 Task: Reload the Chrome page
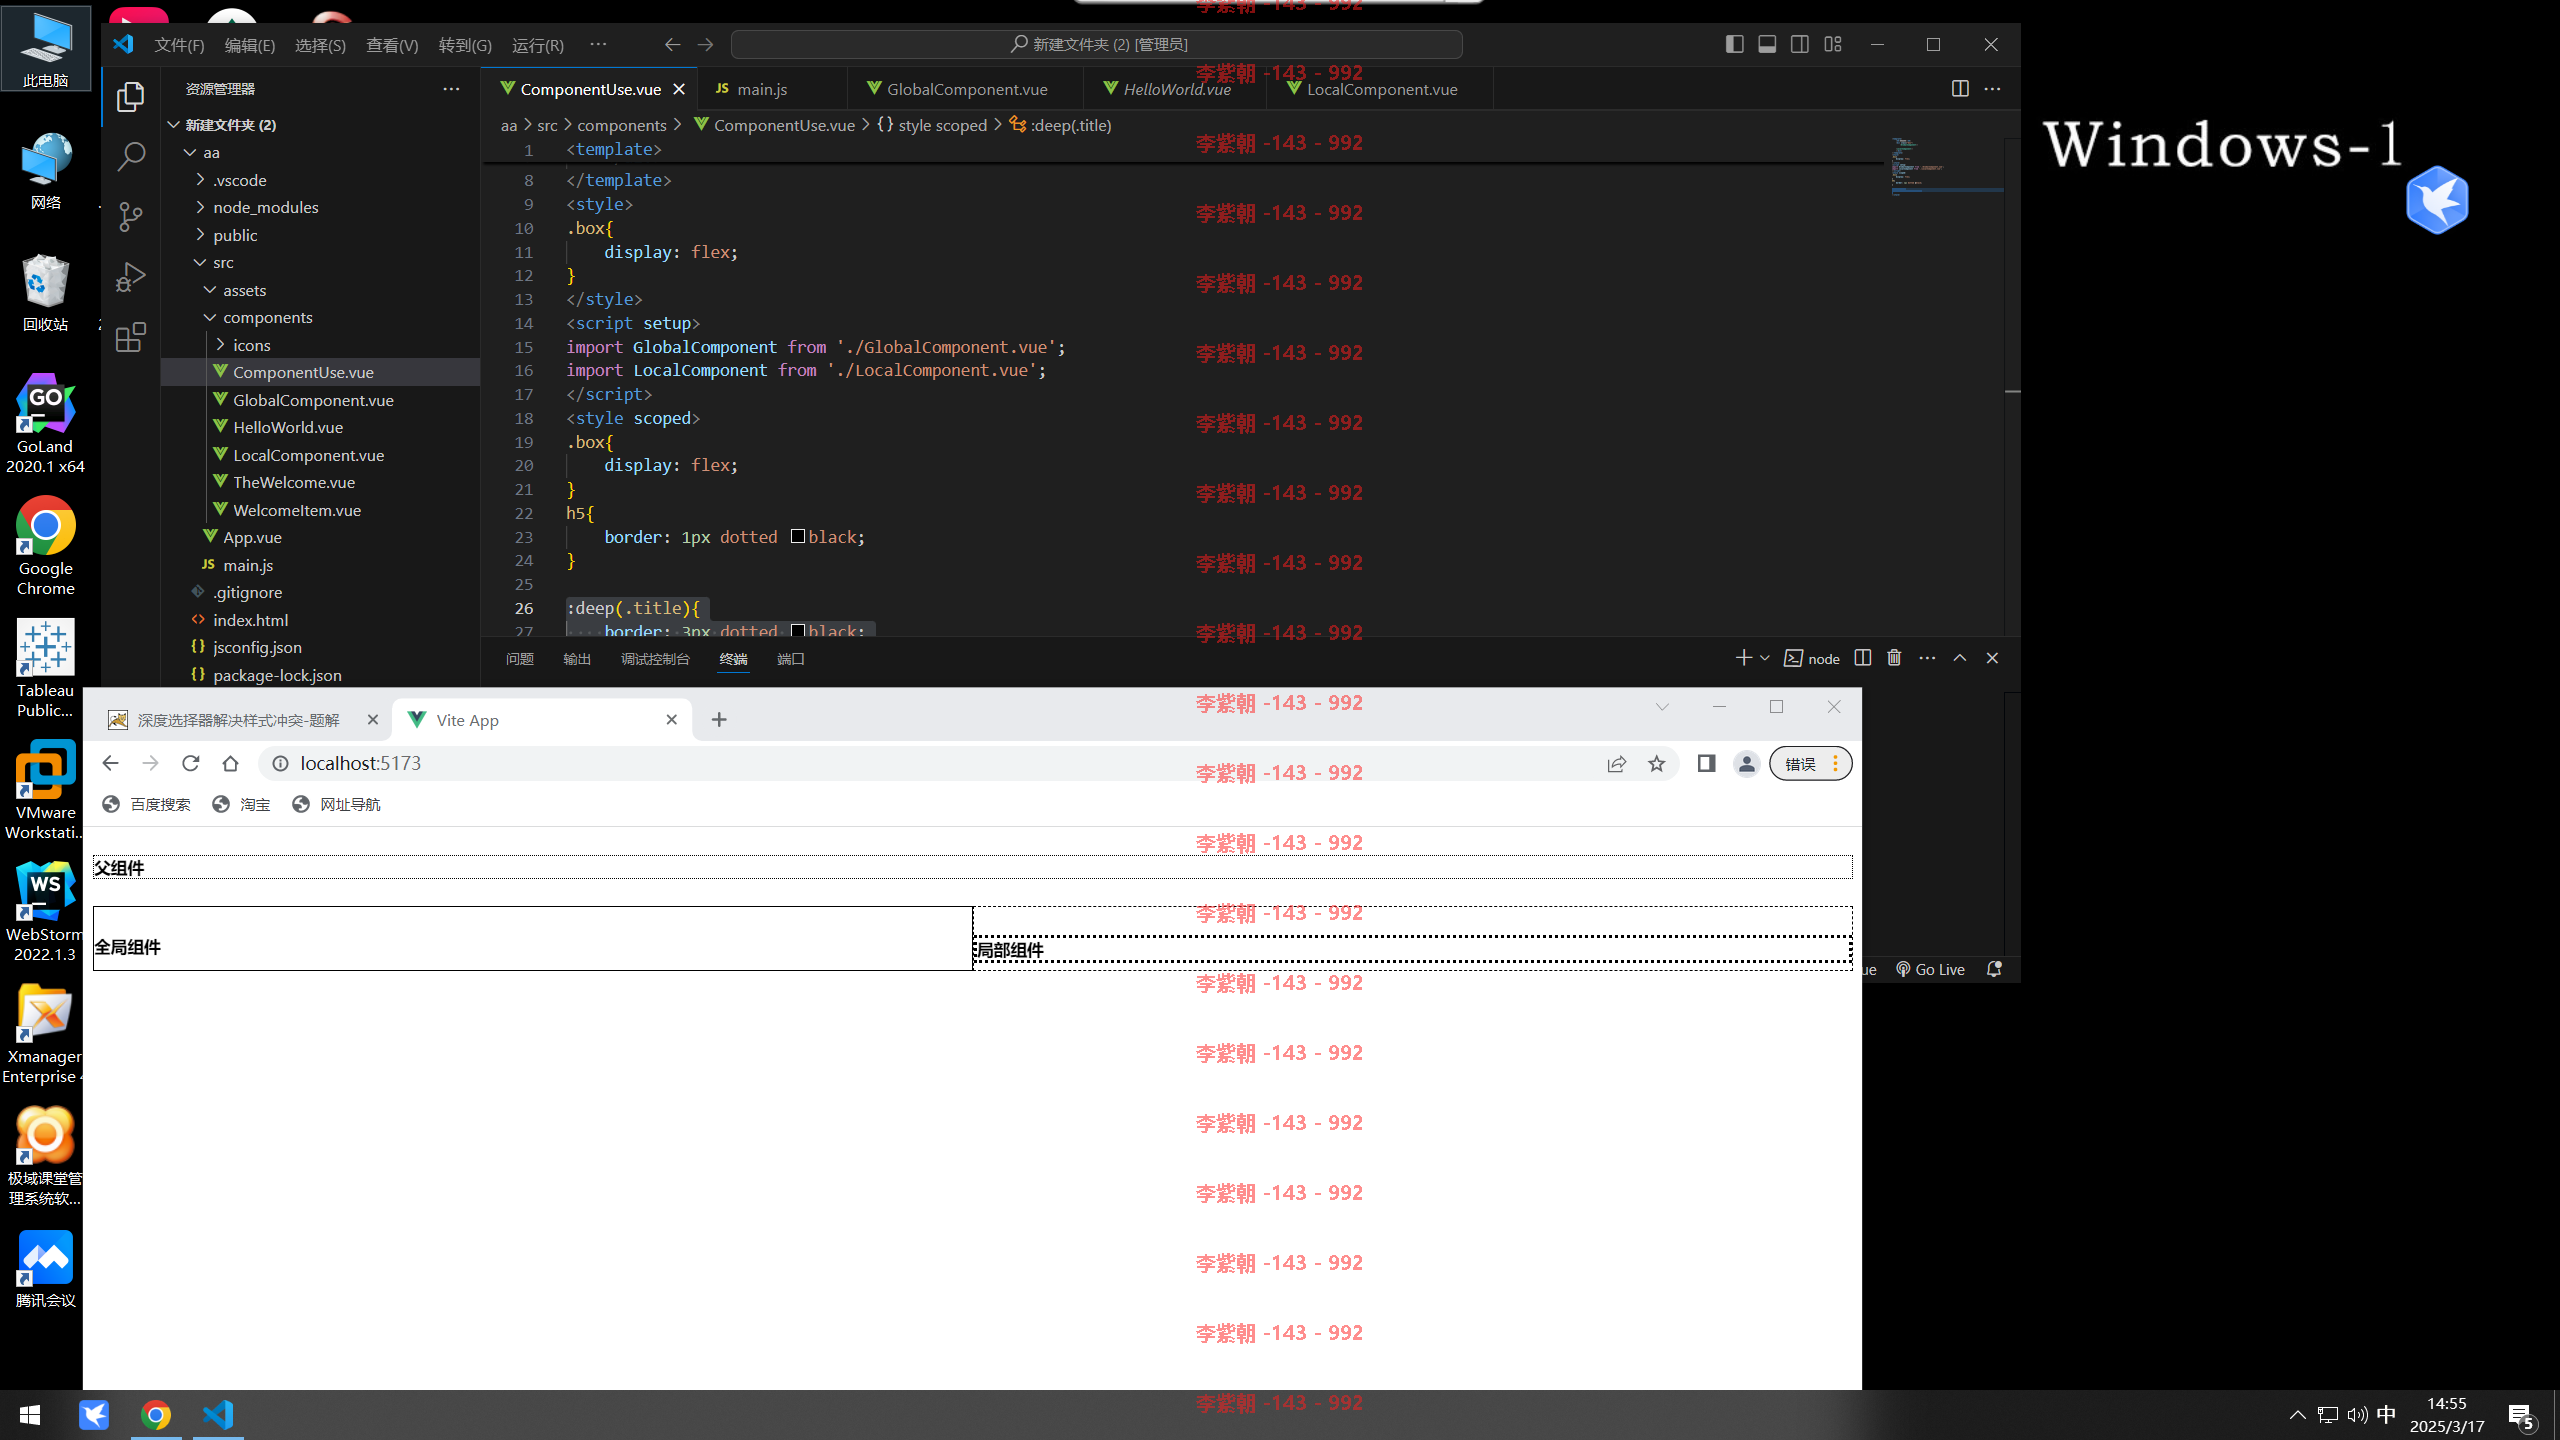(x=190, y=764)
